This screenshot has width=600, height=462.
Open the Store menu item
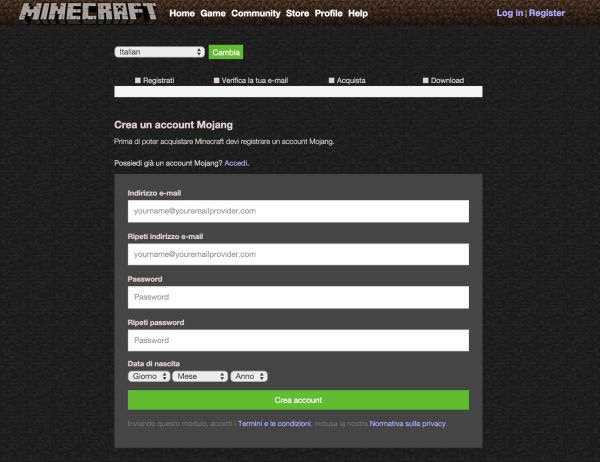pos(297,13)
